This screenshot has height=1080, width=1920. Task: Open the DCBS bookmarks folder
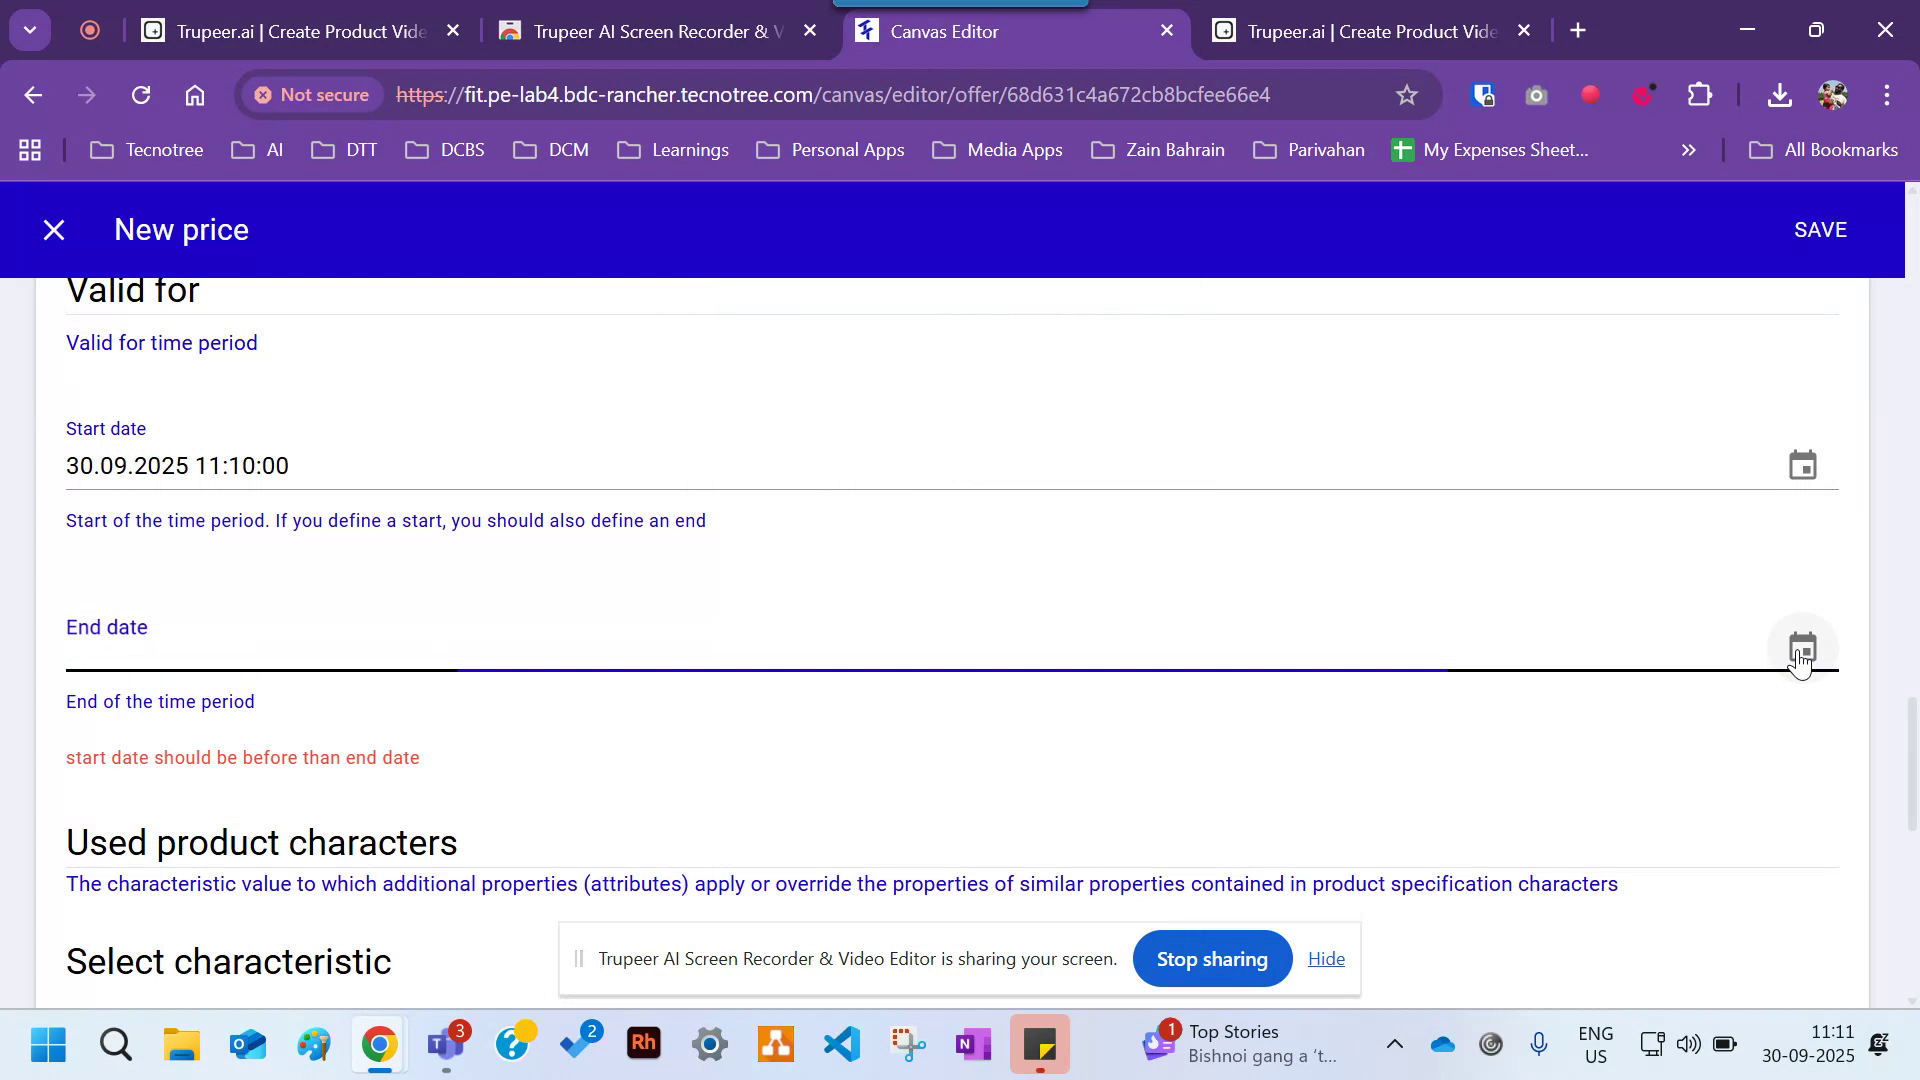pyautogui.click(x=445, y=149)
